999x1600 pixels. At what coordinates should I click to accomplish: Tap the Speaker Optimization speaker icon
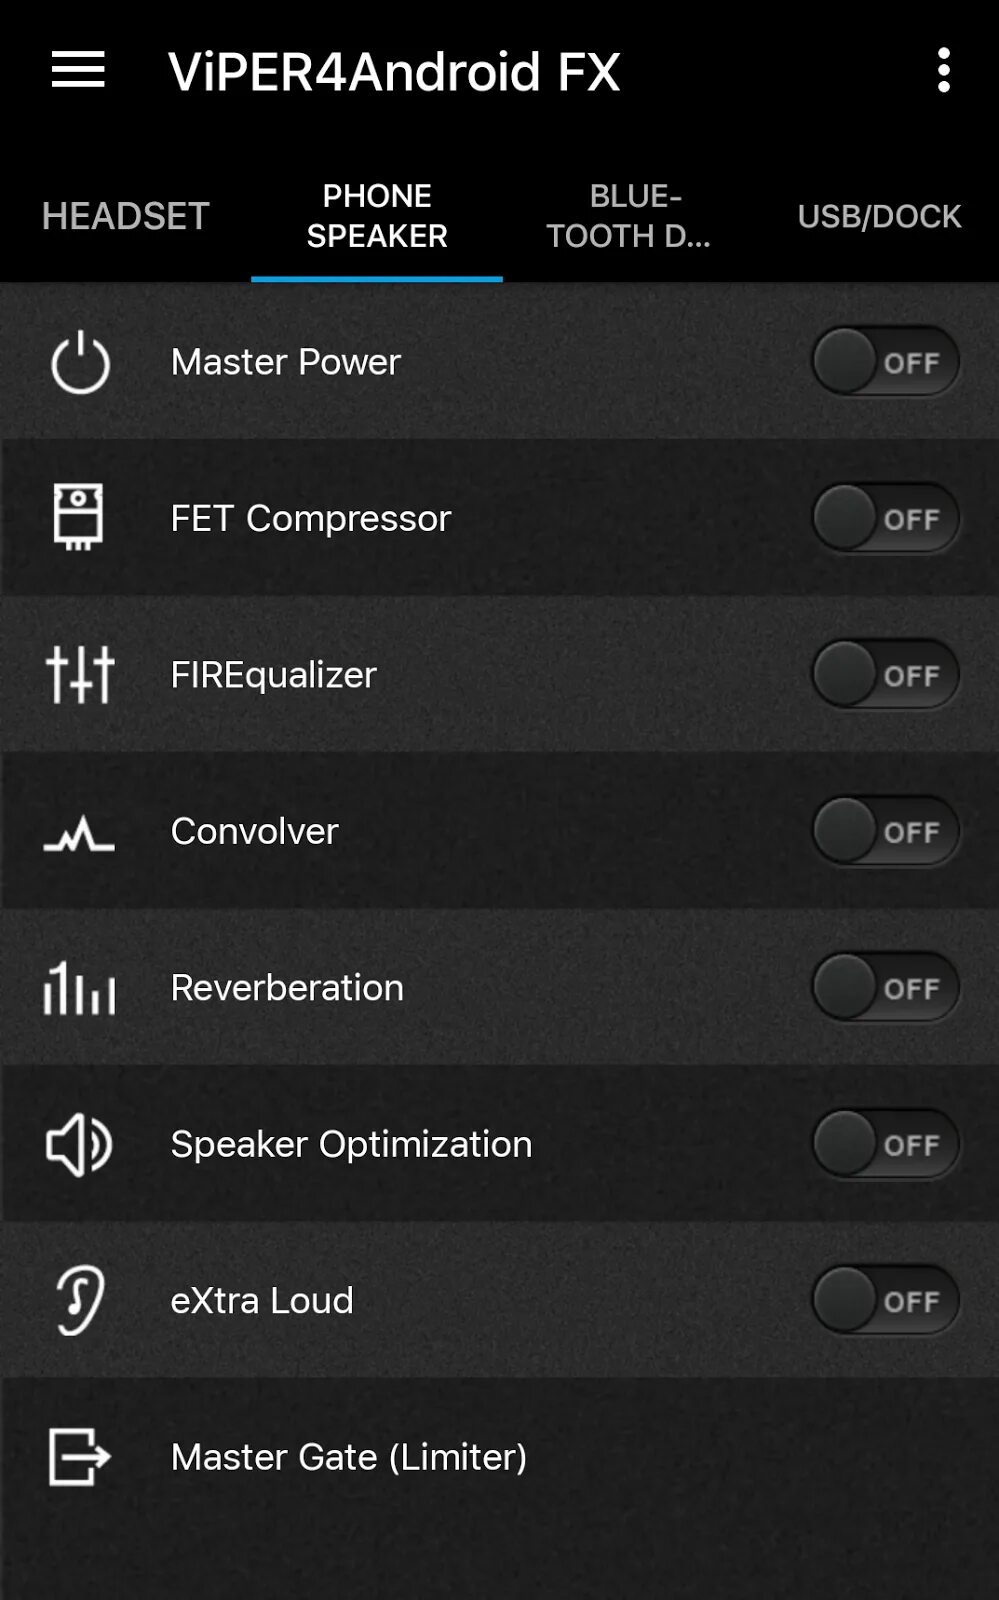[x=79, y=1144]
